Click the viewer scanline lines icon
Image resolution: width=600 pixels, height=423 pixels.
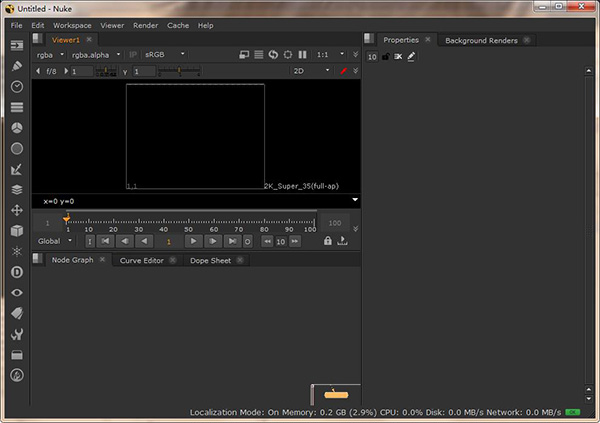point(259,55)
